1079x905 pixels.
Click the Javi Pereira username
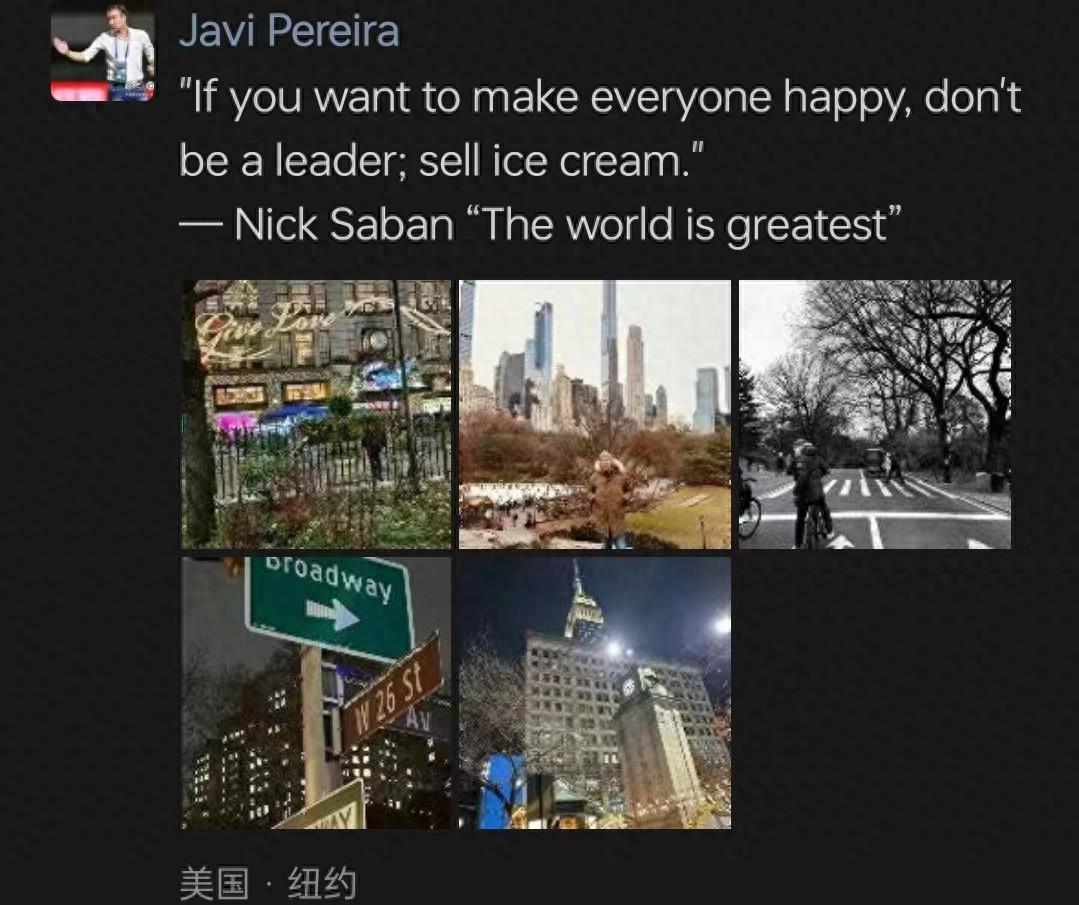coord(289,31)
